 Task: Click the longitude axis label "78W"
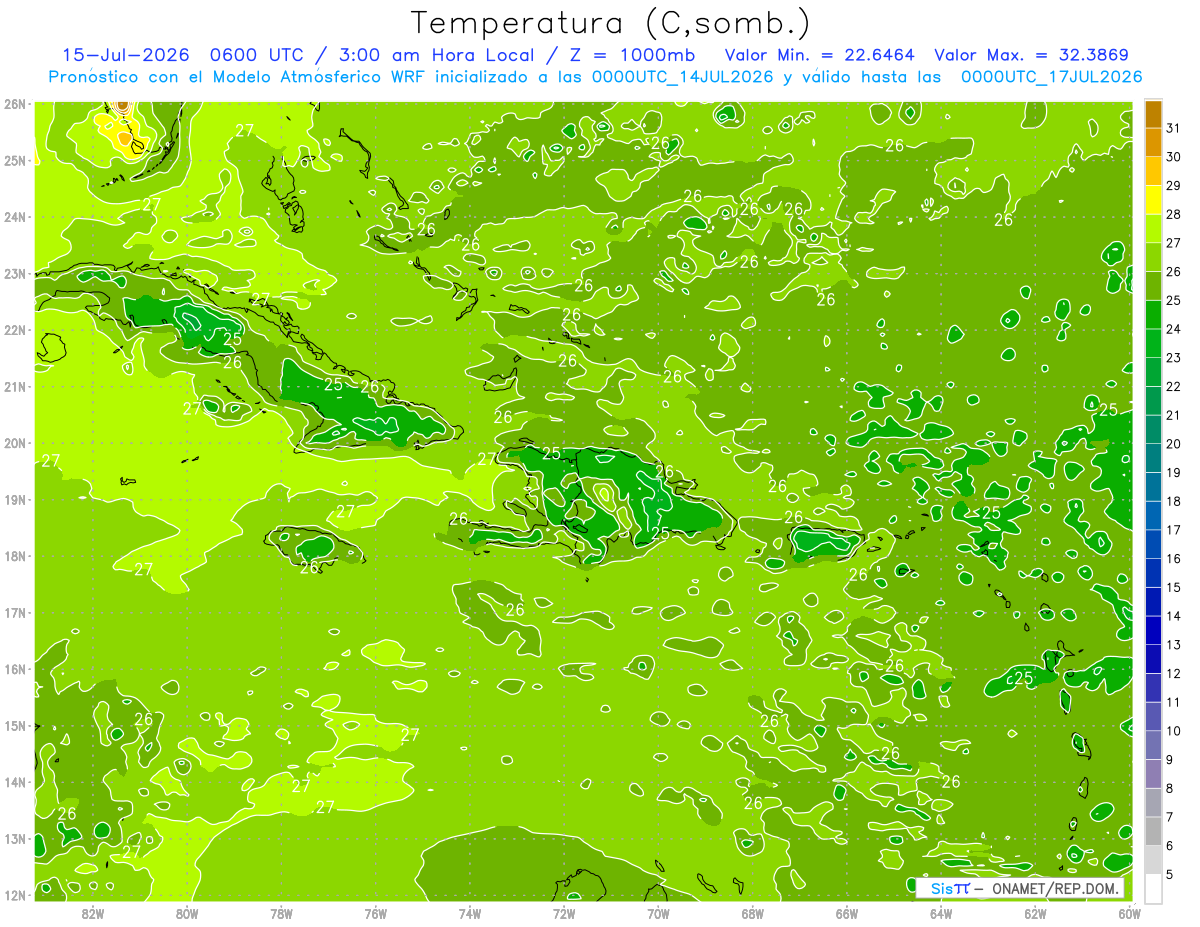281,913
